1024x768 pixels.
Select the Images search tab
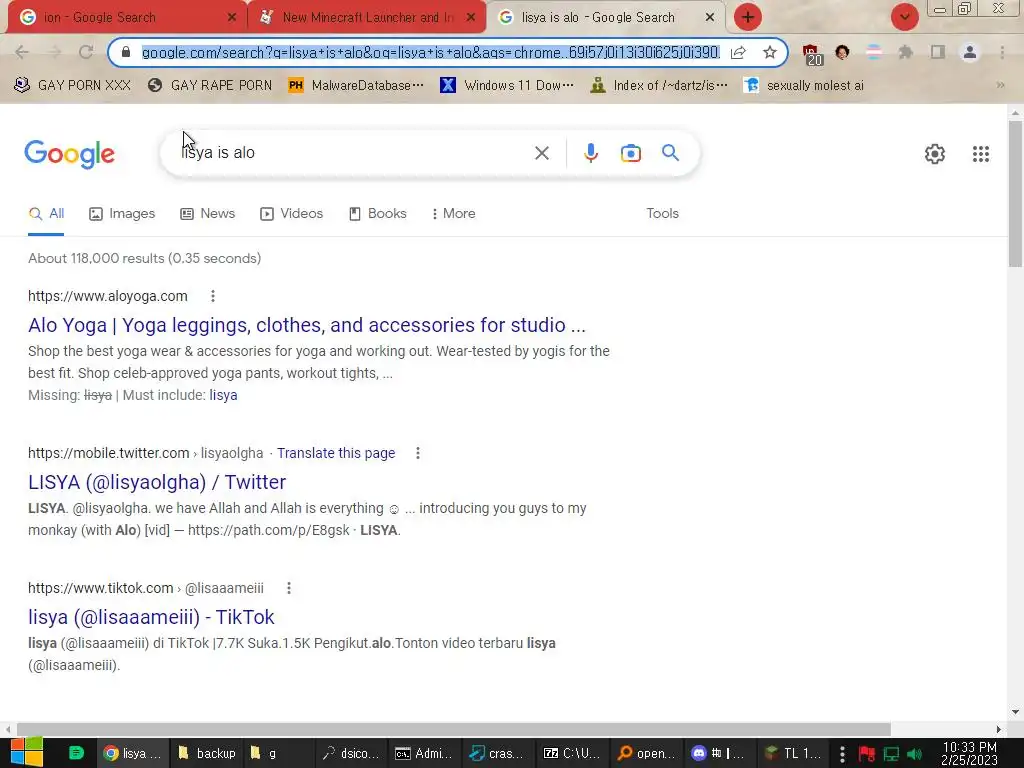pyautogui.click(x=122, y=214)
